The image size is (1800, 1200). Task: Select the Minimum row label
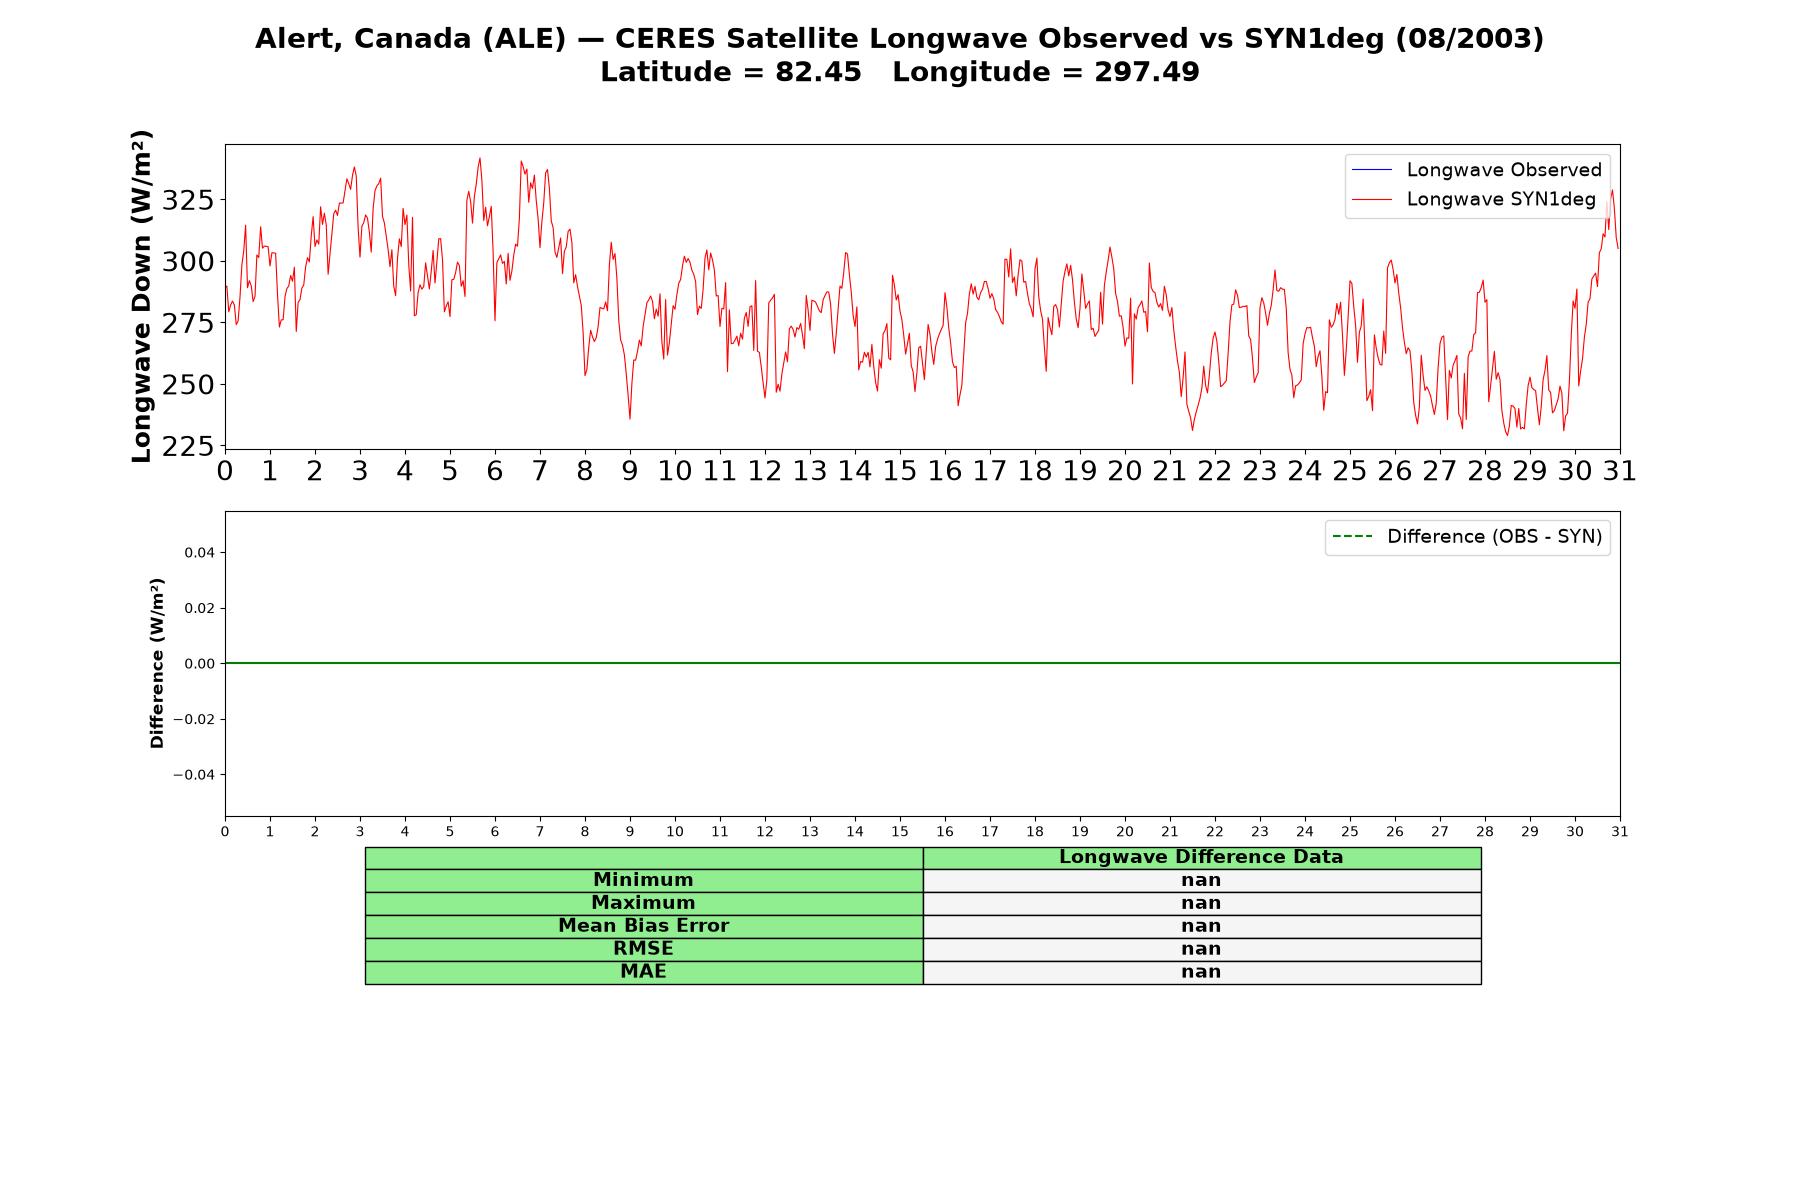[643, 880]
